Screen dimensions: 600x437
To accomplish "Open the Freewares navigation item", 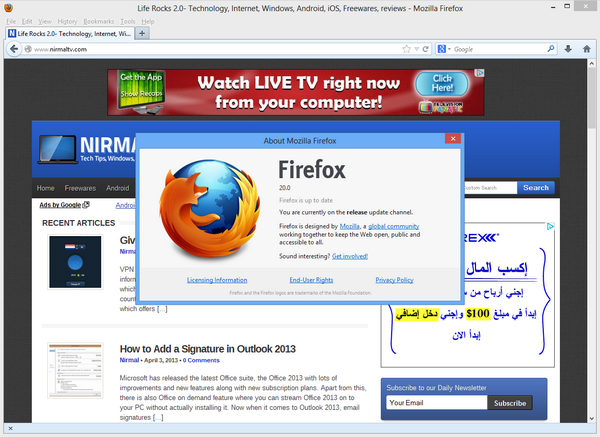I will point(80,188).
